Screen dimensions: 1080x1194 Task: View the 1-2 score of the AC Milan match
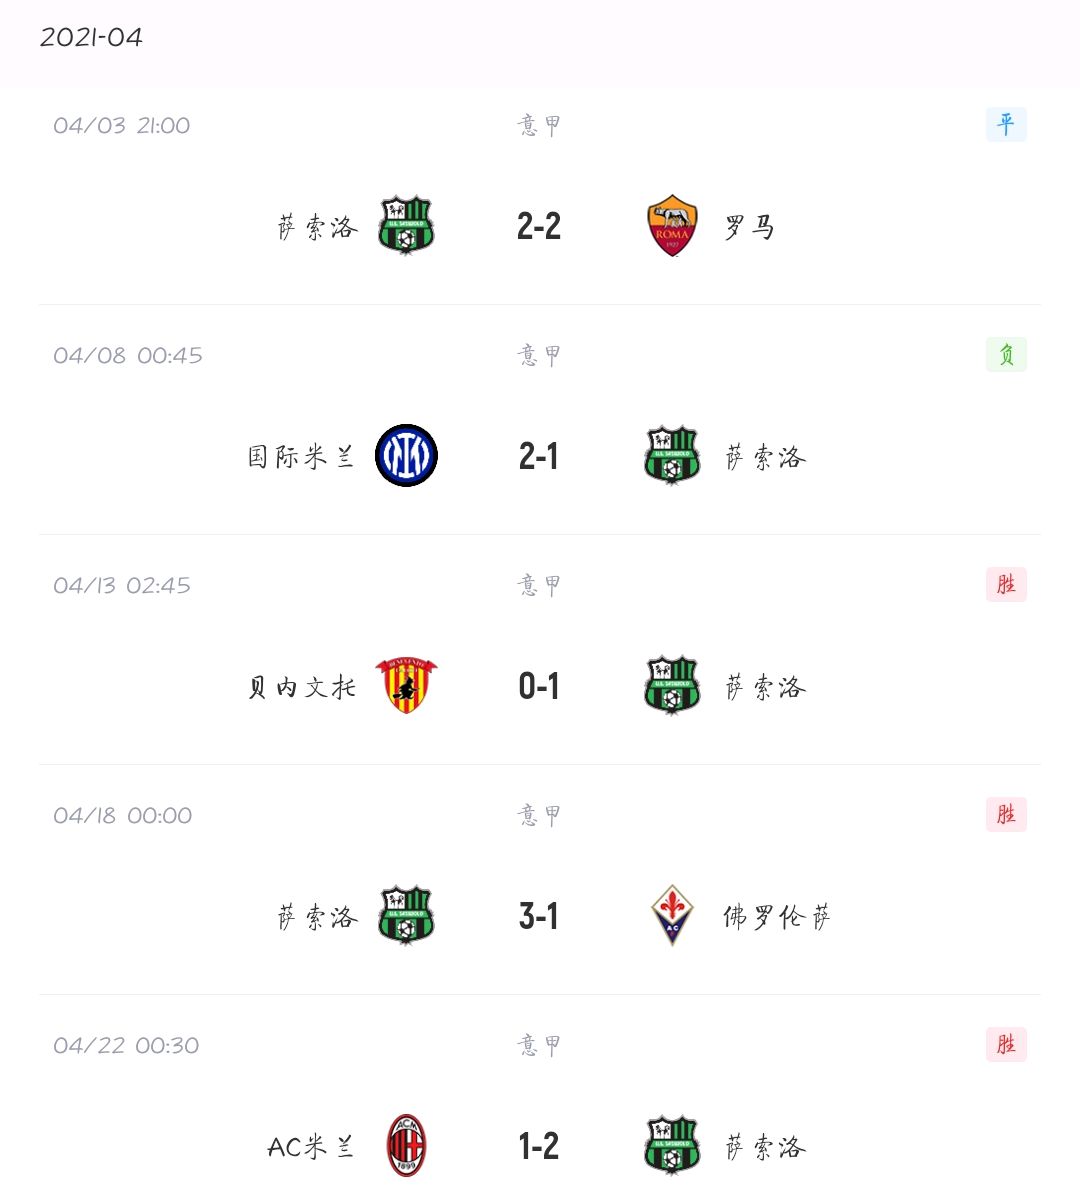point(539,1147)
